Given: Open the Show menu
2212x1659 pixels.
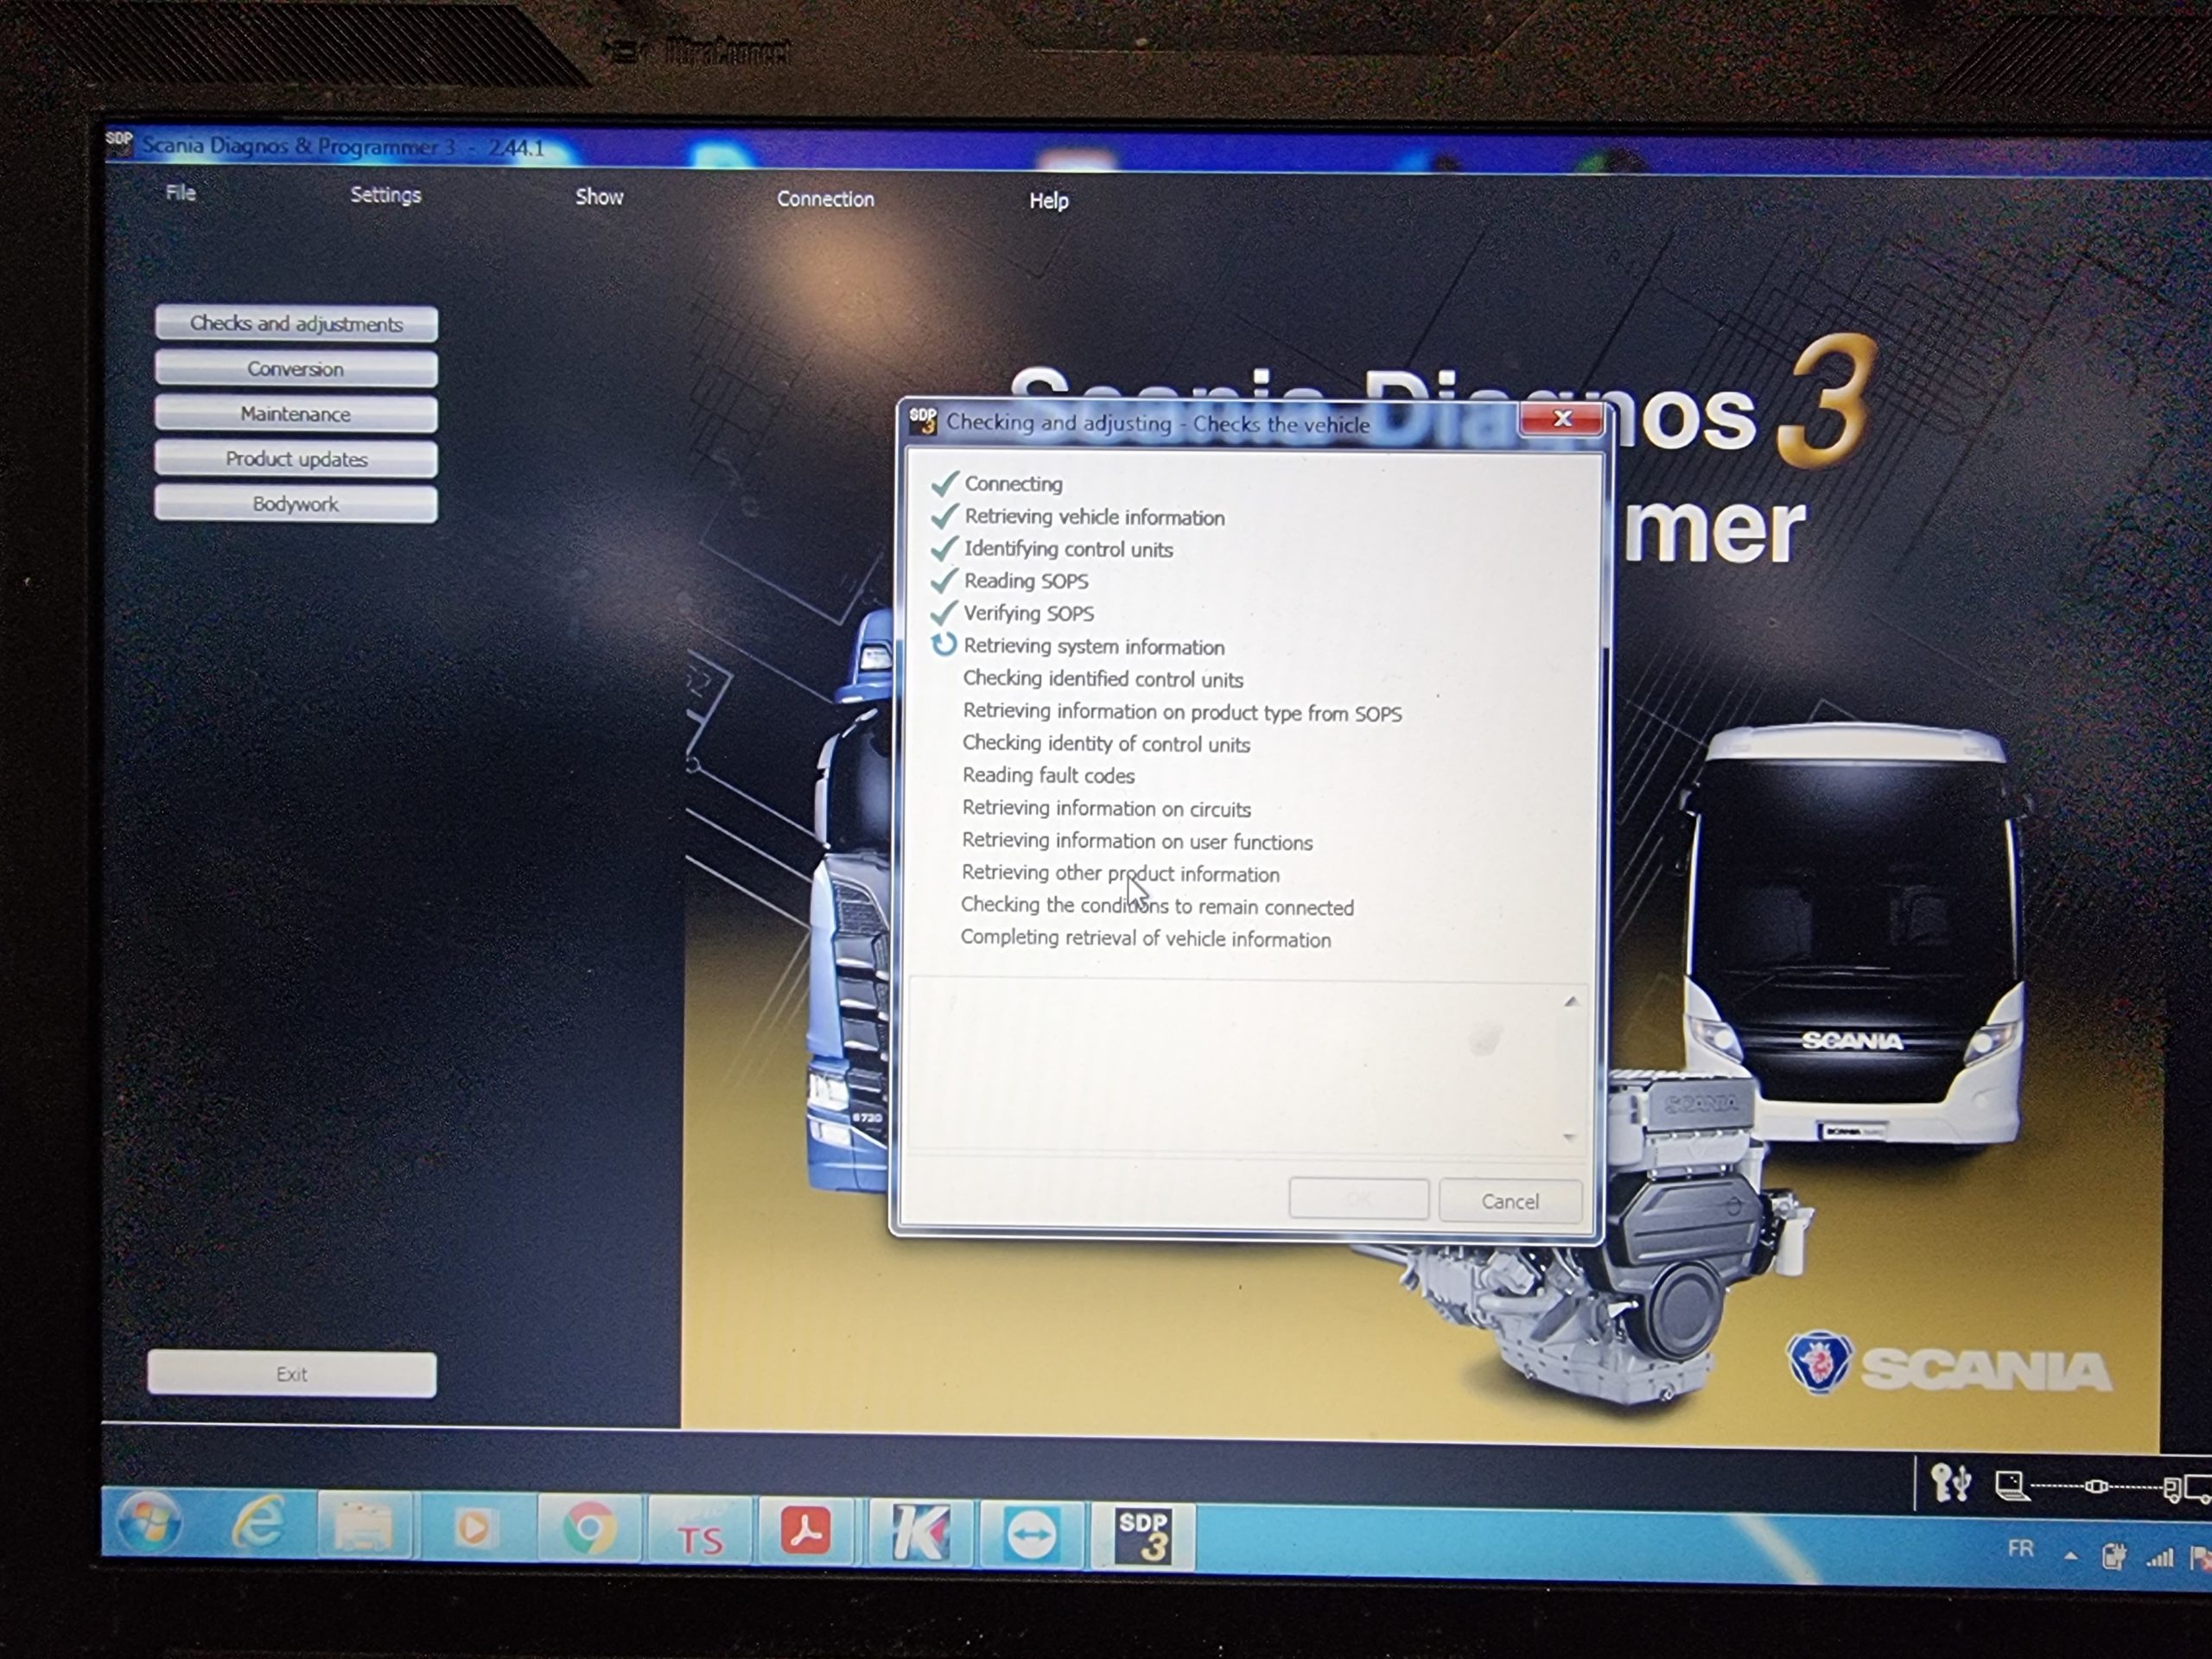Looking at the screenshot, I should point(599,197).
